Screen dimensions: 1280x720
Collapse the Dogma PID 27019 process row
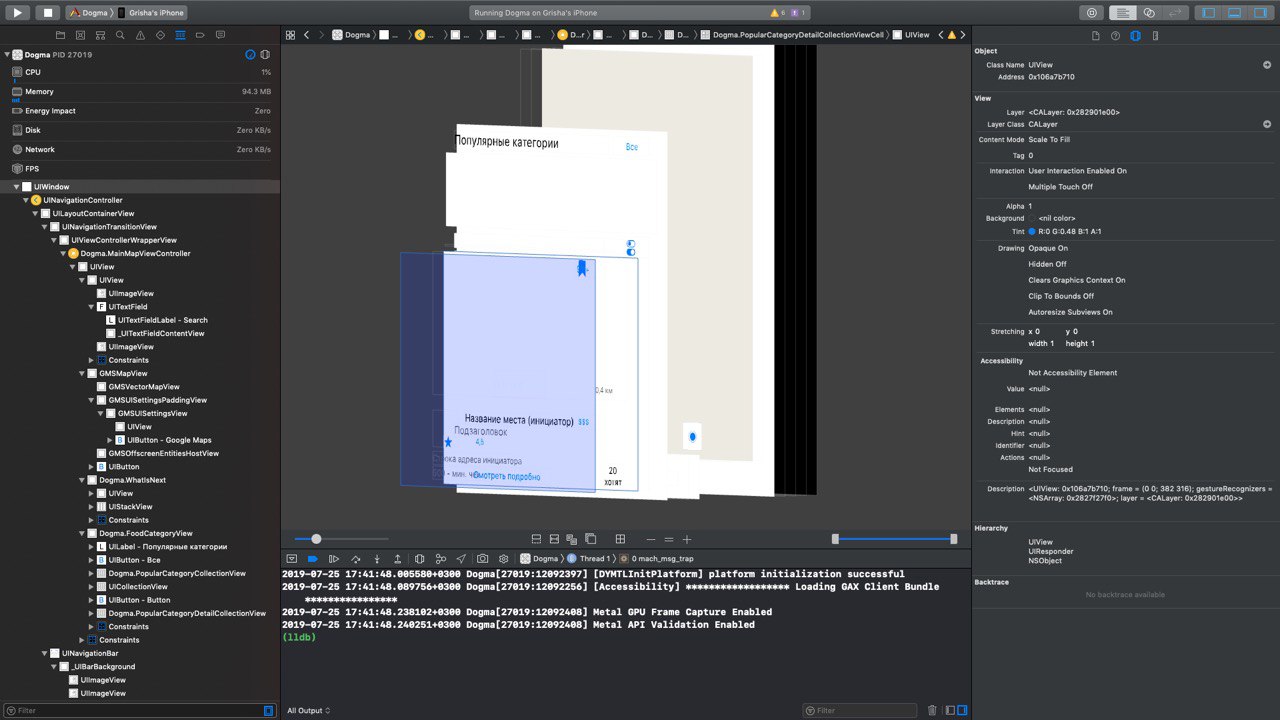(x=7, y=54)
